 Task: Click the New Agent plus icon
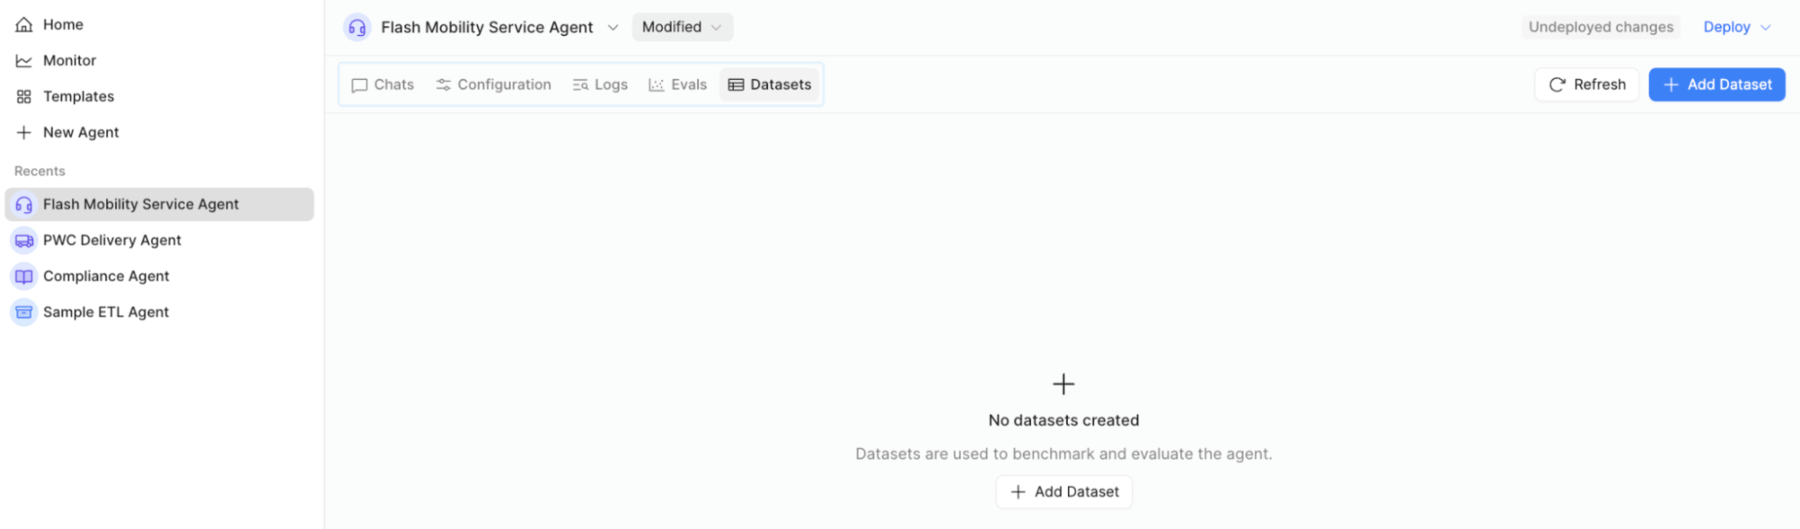tap(24, 133)
